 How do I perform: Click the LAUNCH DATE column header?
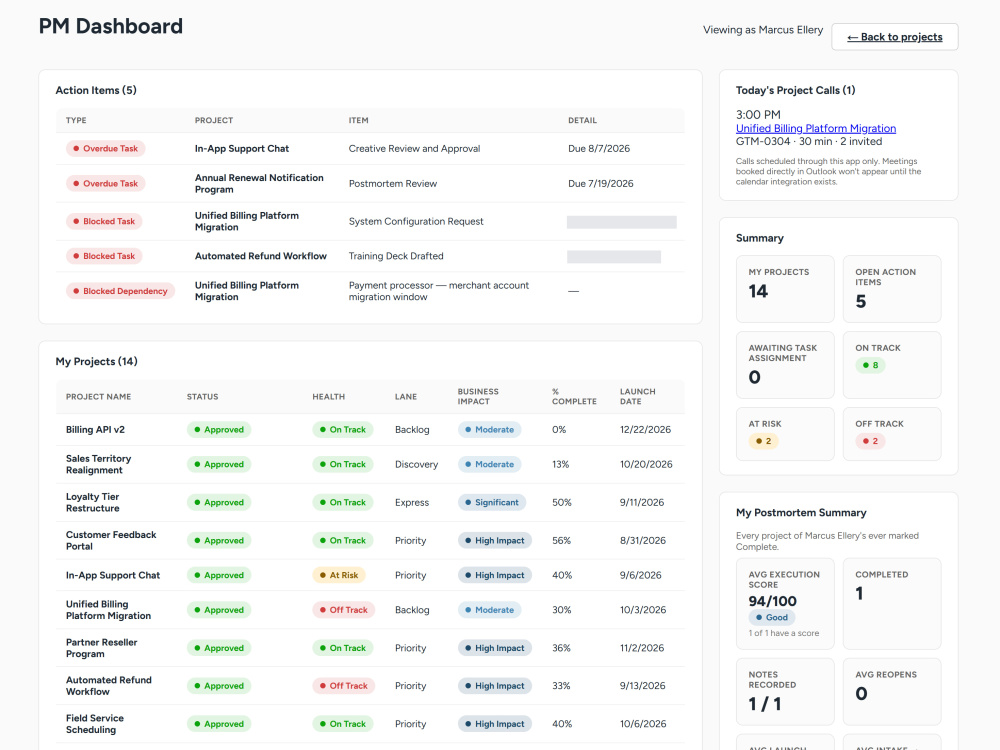(637, 397)
